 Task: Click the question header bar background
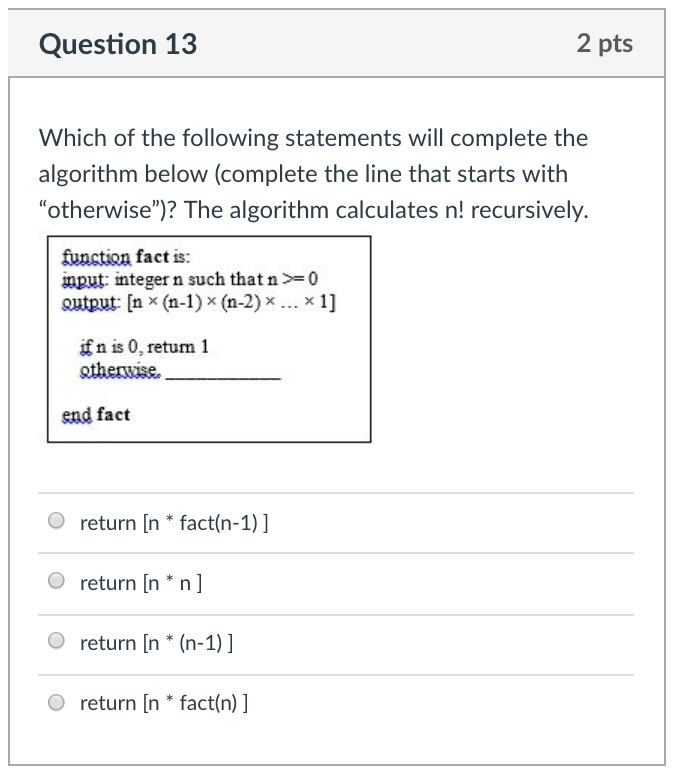[x=336, y=43]
